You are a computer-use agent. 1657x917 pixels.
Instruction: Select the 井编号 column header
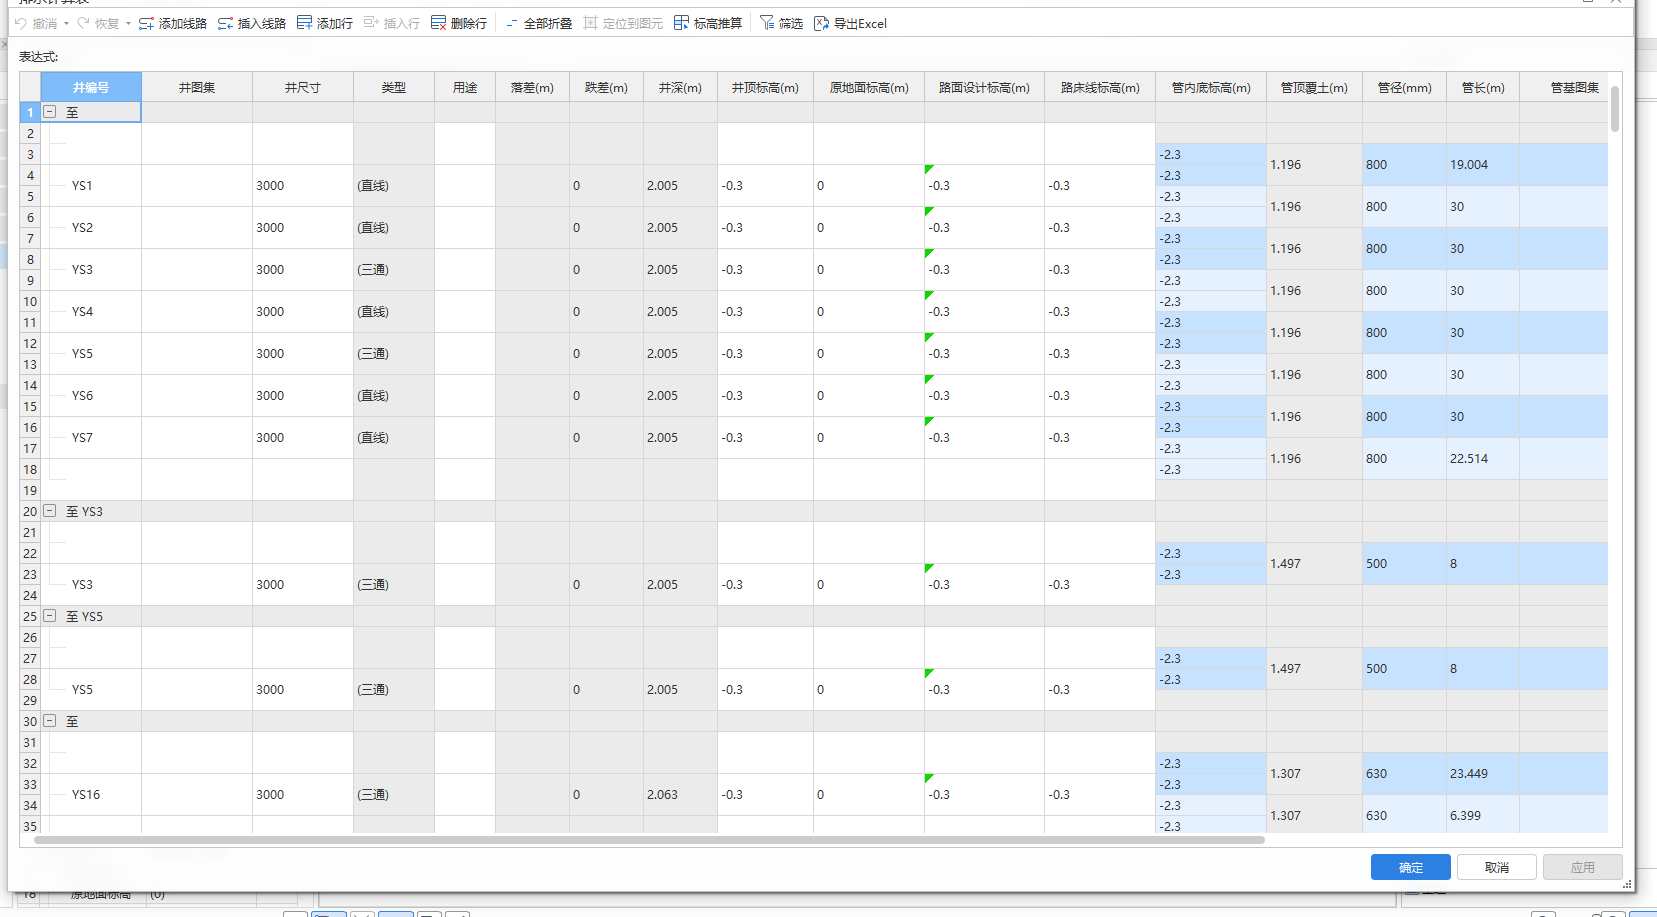click(x=91, y=87)
